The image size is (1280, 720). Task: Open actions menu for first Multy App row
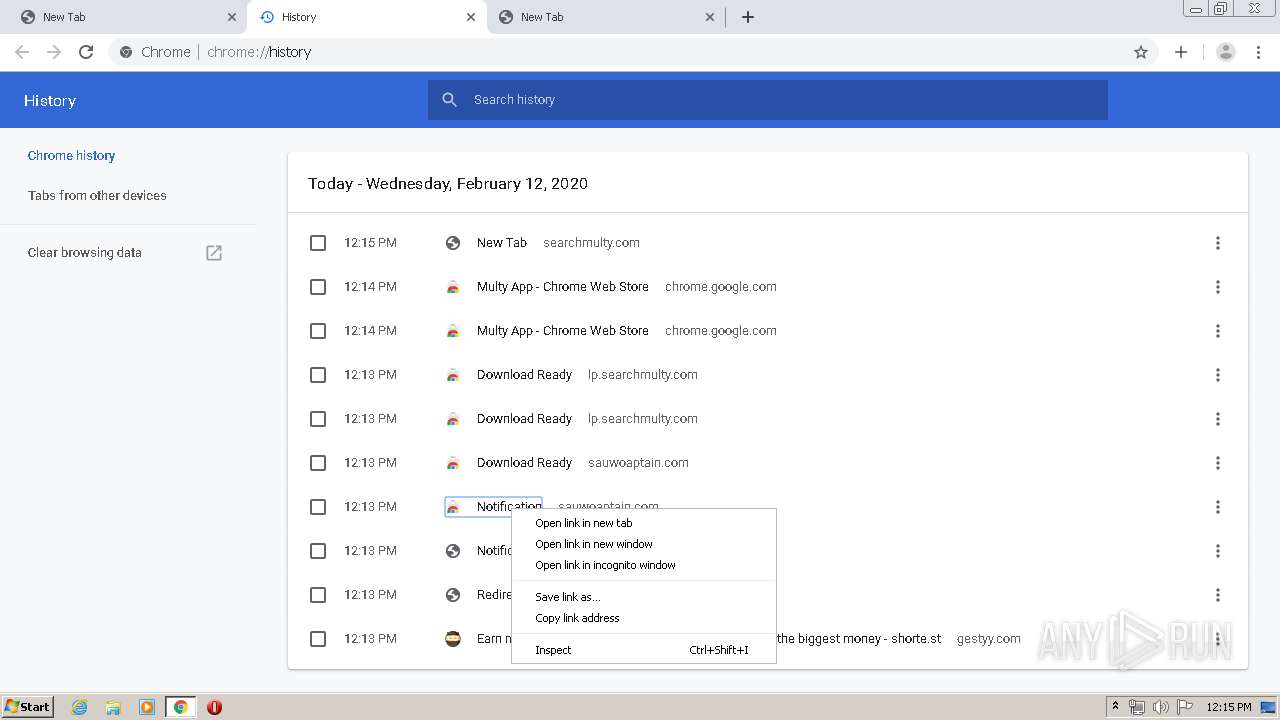(1218, 287)
